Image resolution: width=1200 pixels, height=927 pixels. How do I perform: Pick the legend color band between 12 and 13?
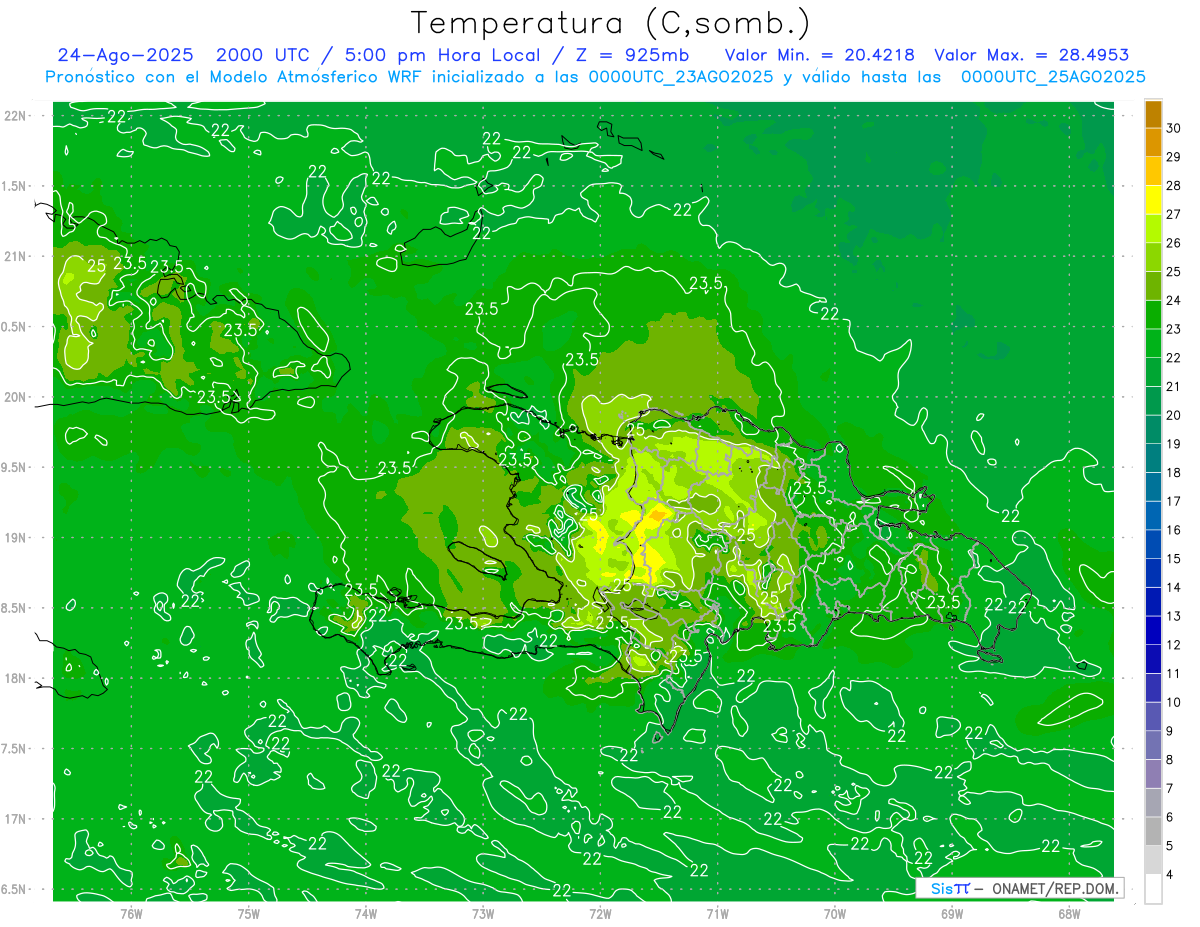click(x=1153, y=630)
